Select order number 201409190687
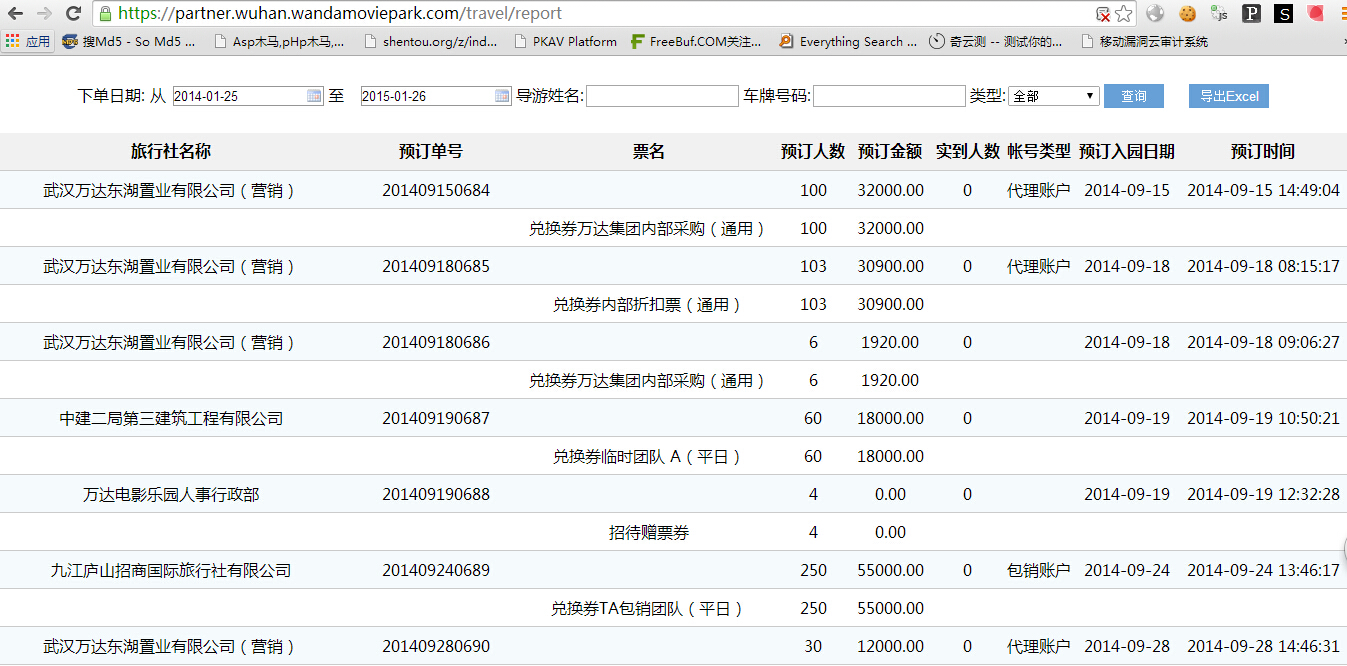The height and width of the screenshot is (666, 1347). (436, 418)
